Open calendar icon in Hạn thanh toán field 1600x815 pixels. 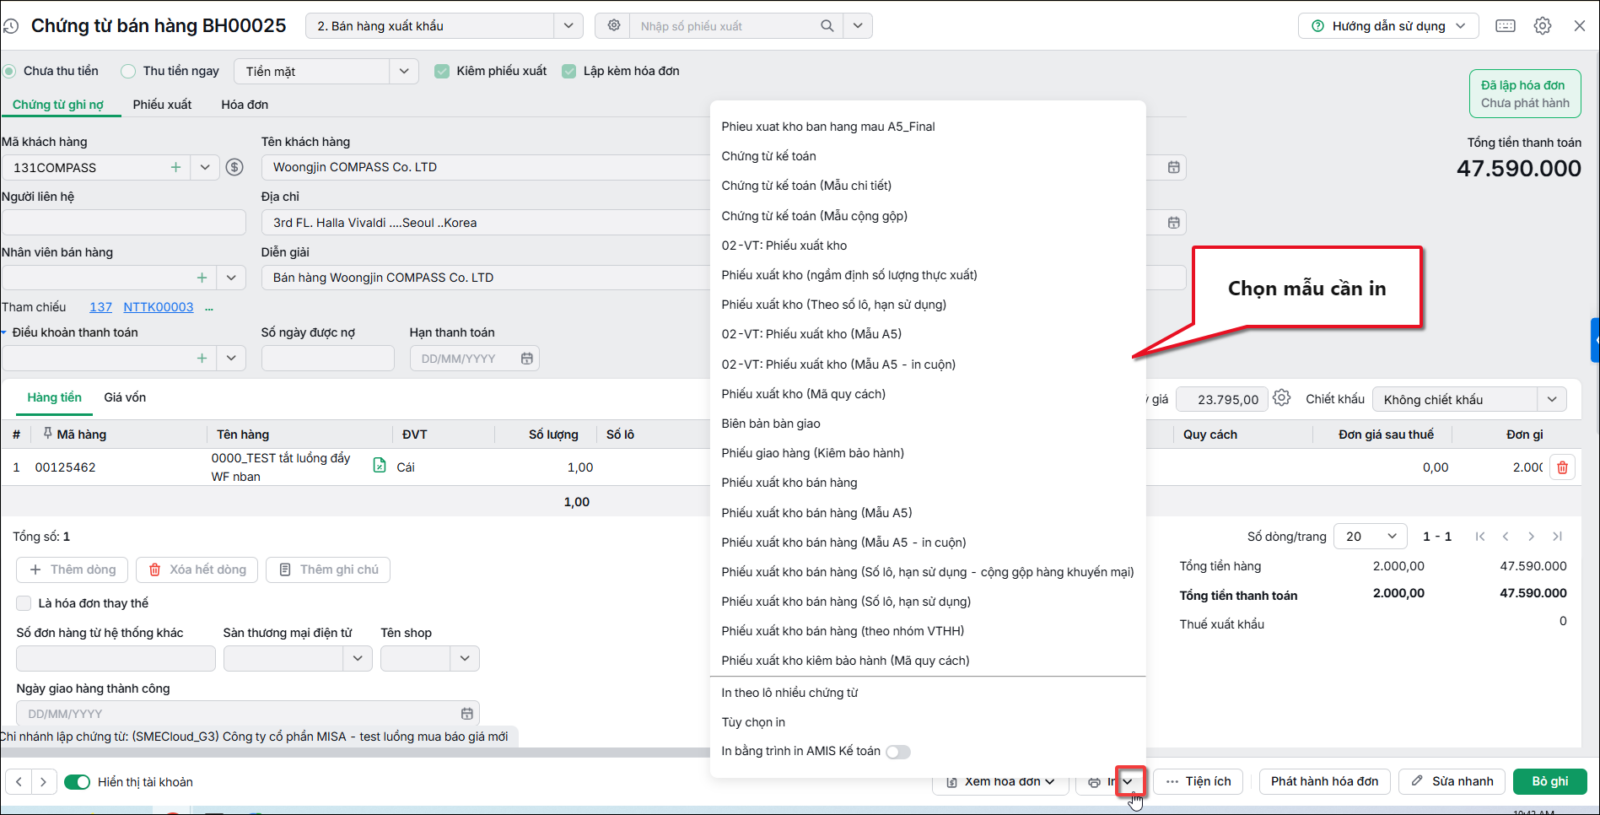527,358
